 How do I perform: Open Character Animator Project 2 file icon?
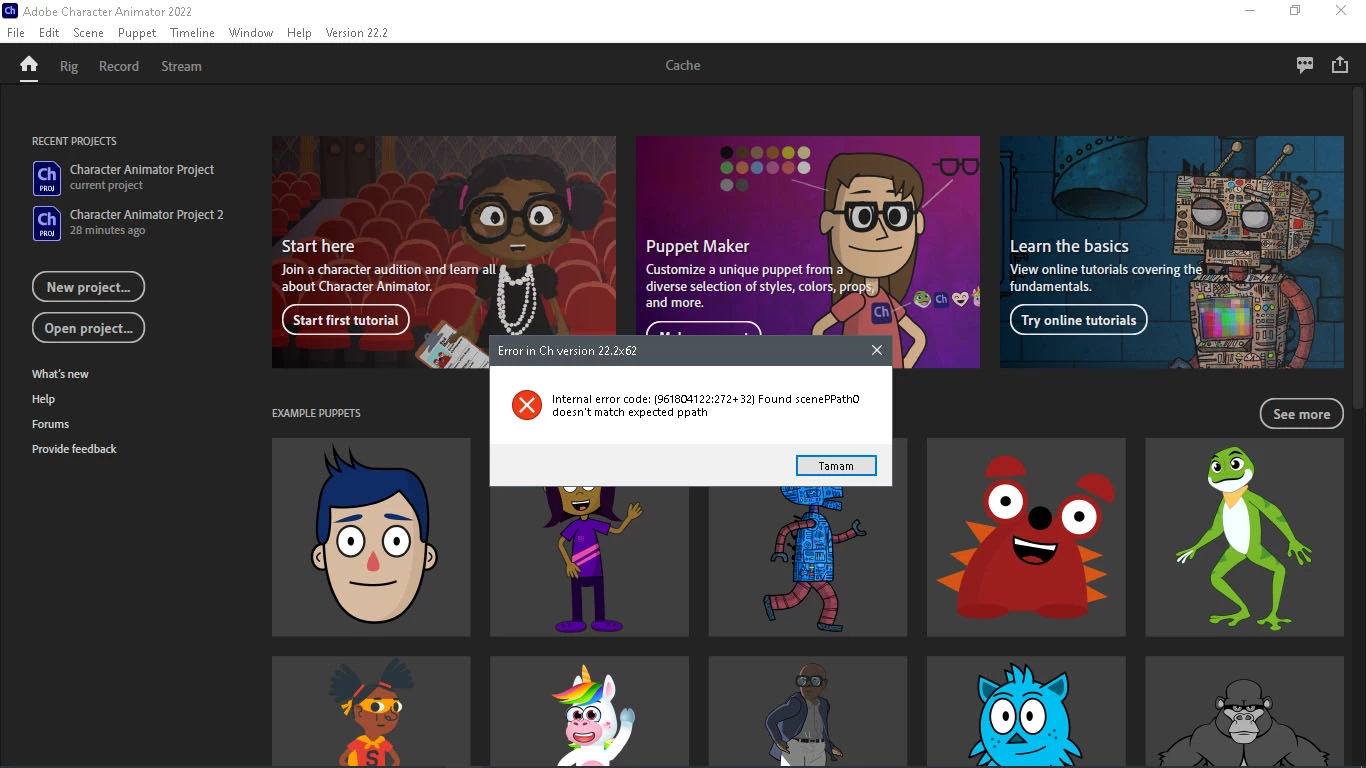[47, 223]
